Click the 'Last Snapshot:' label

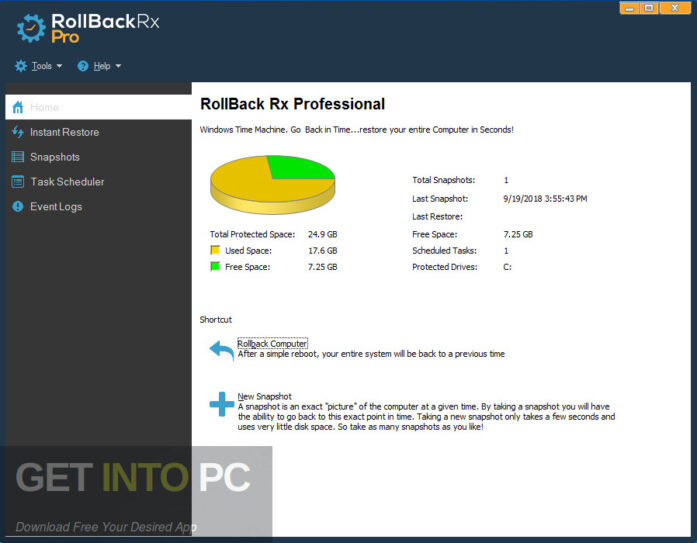[440, 199]
